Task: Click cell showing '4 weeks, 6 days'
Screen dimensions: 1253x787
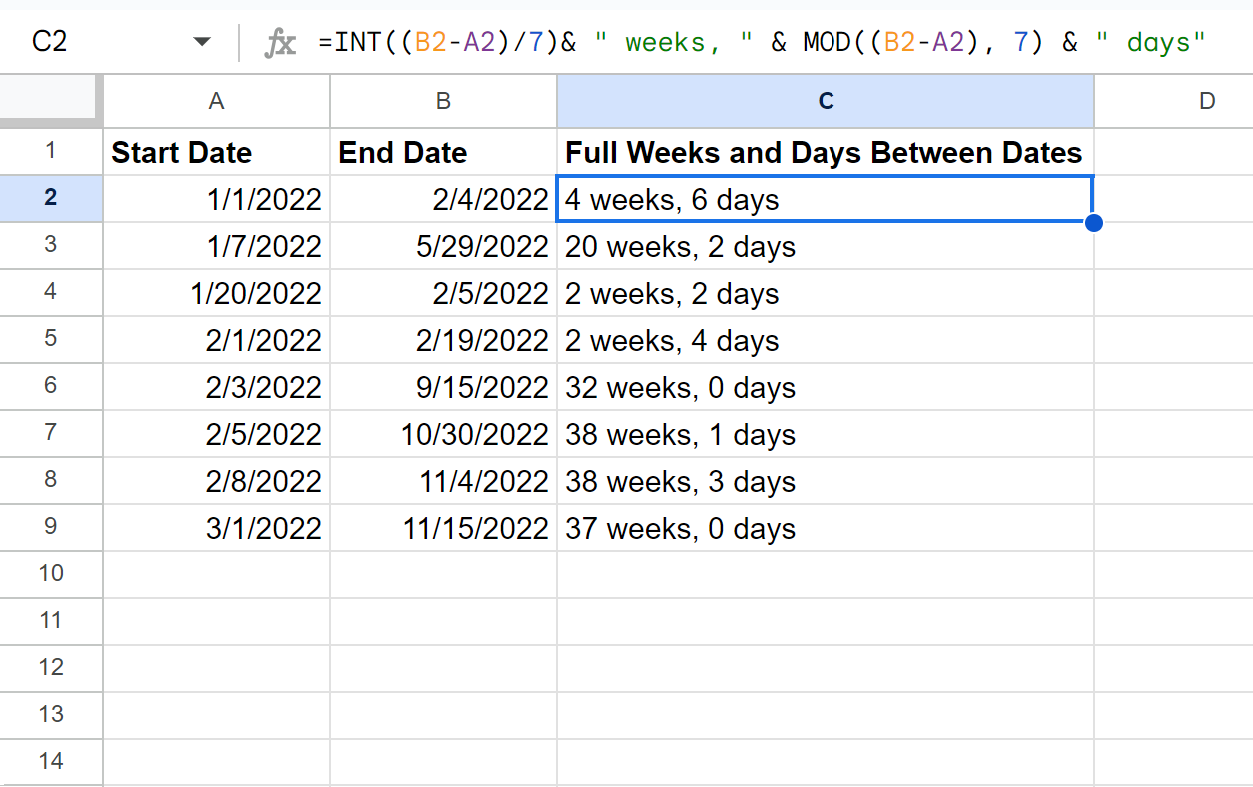Action: (x=825, y=199)
